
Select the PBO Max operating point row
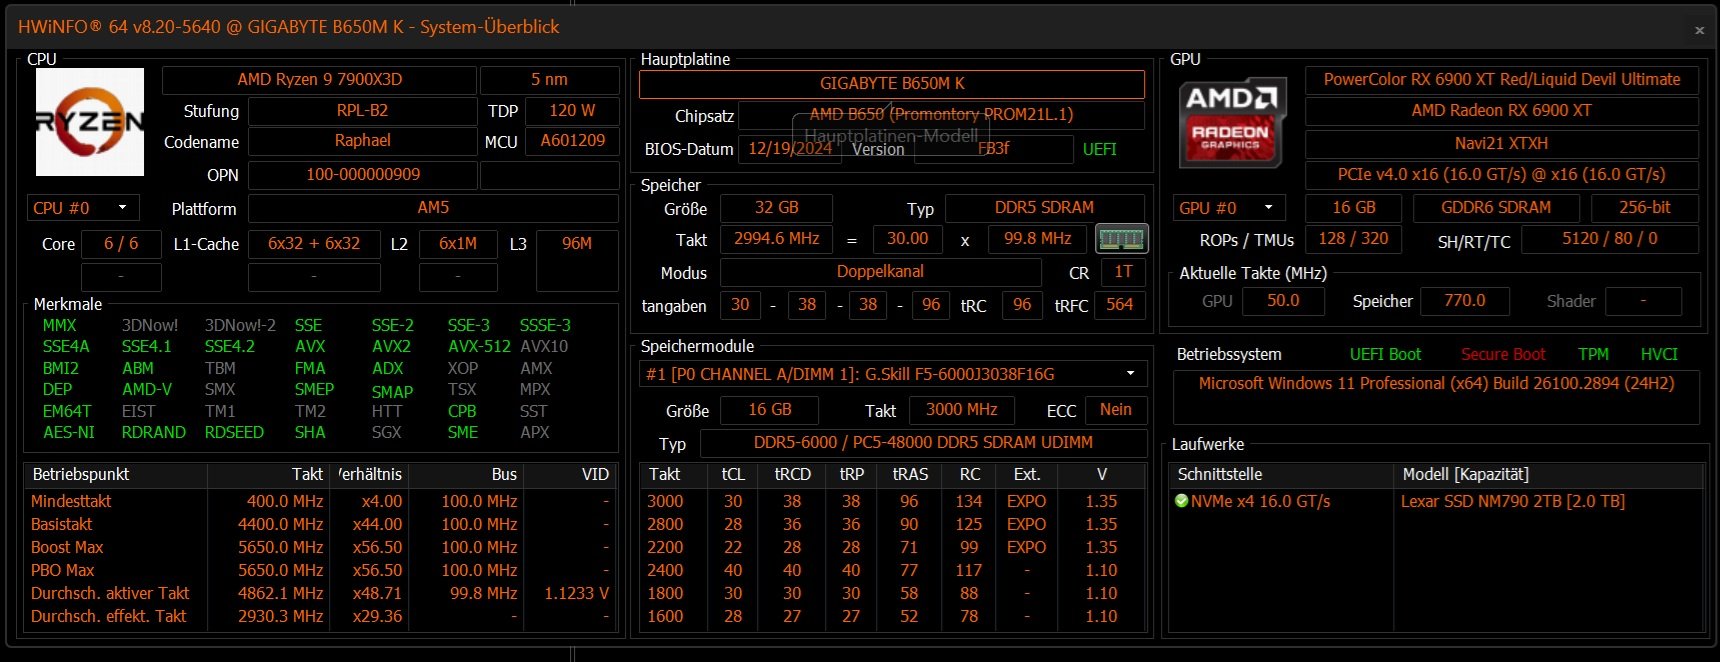[x=319, y=570]
